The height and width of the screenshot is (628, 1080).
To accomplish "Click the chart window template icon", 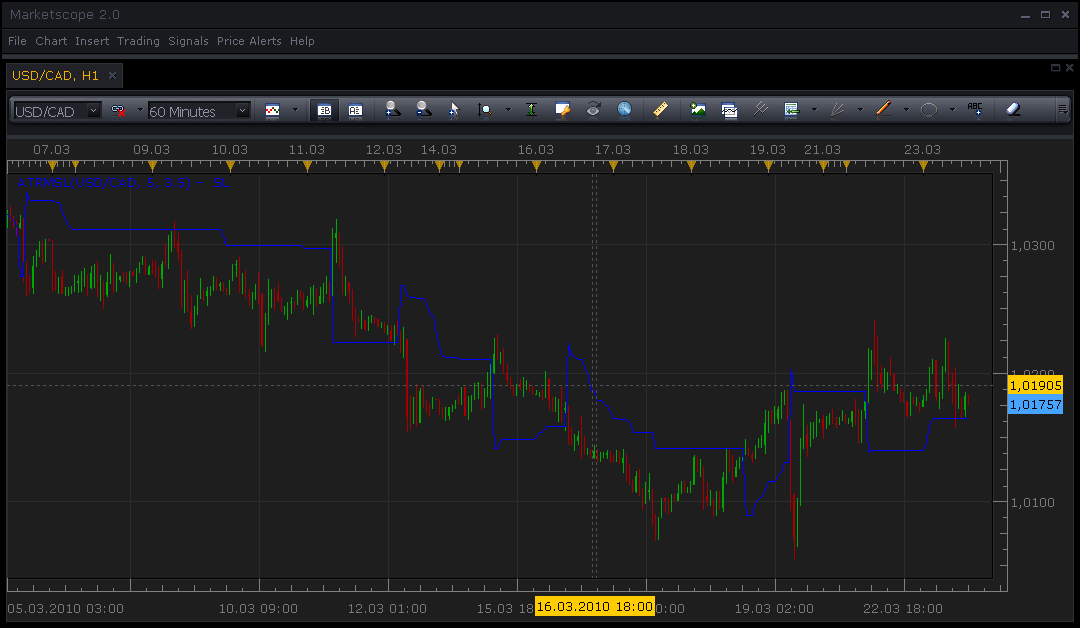I will point(729,109).
